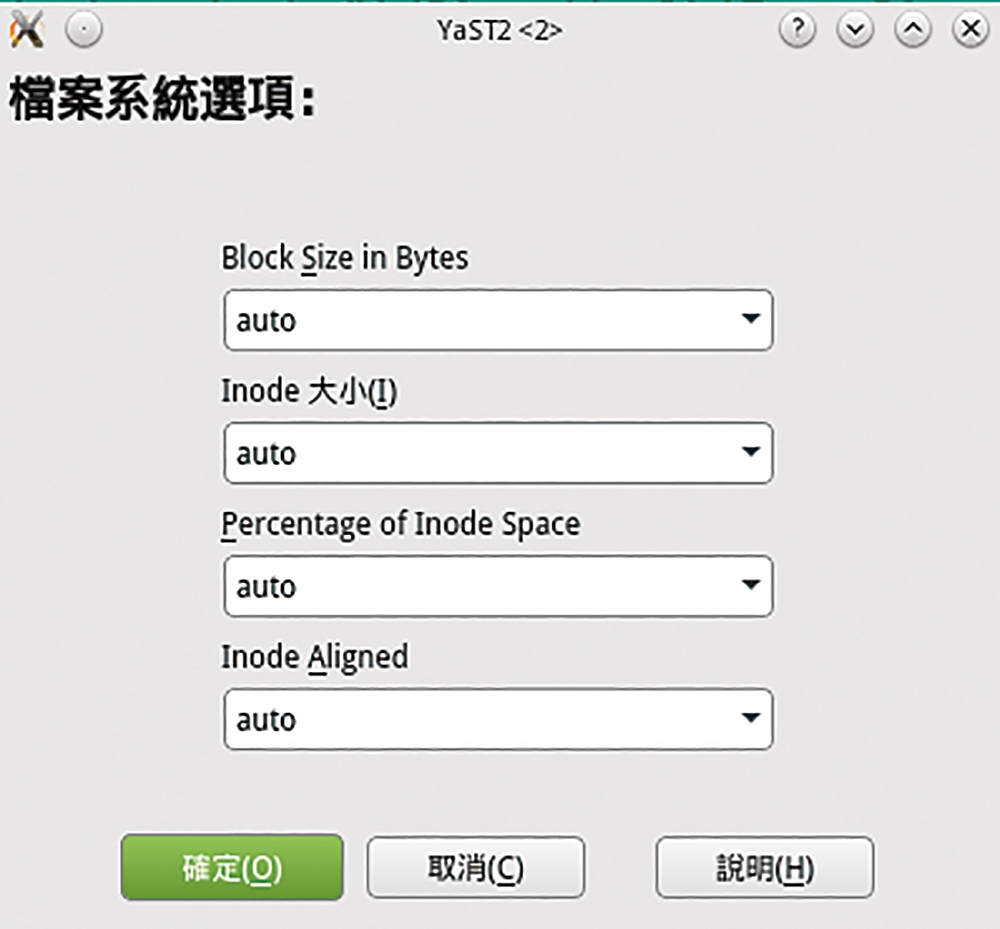Select the Block Size auto combo box
This screenshot has height=929, width=1000.
(498, 320)
